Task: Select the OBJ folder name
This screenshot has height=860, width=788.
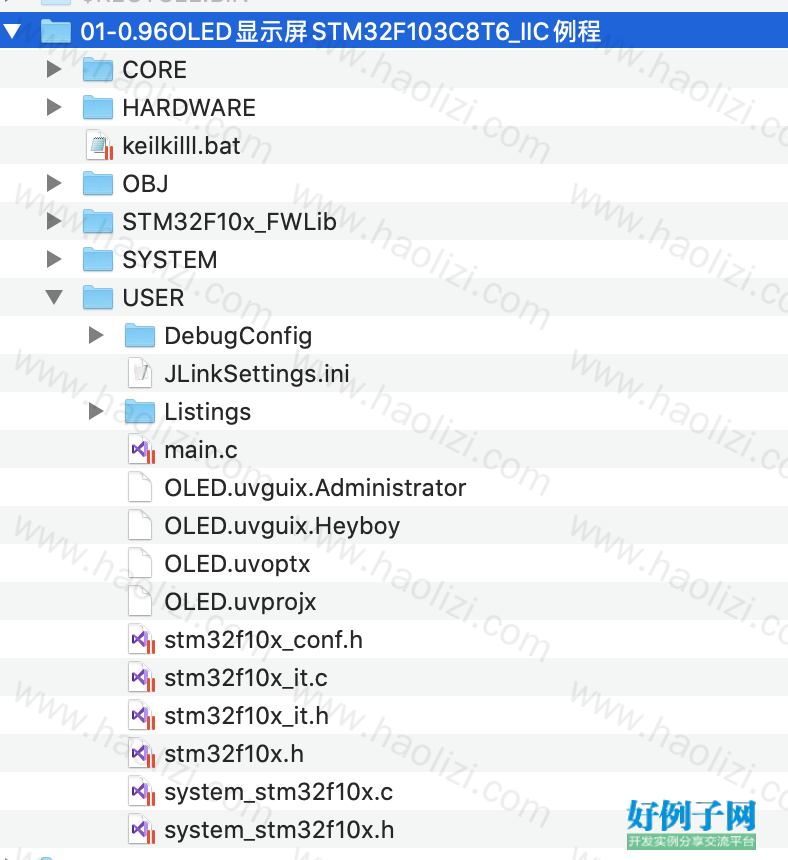Action: pos(145,184)
